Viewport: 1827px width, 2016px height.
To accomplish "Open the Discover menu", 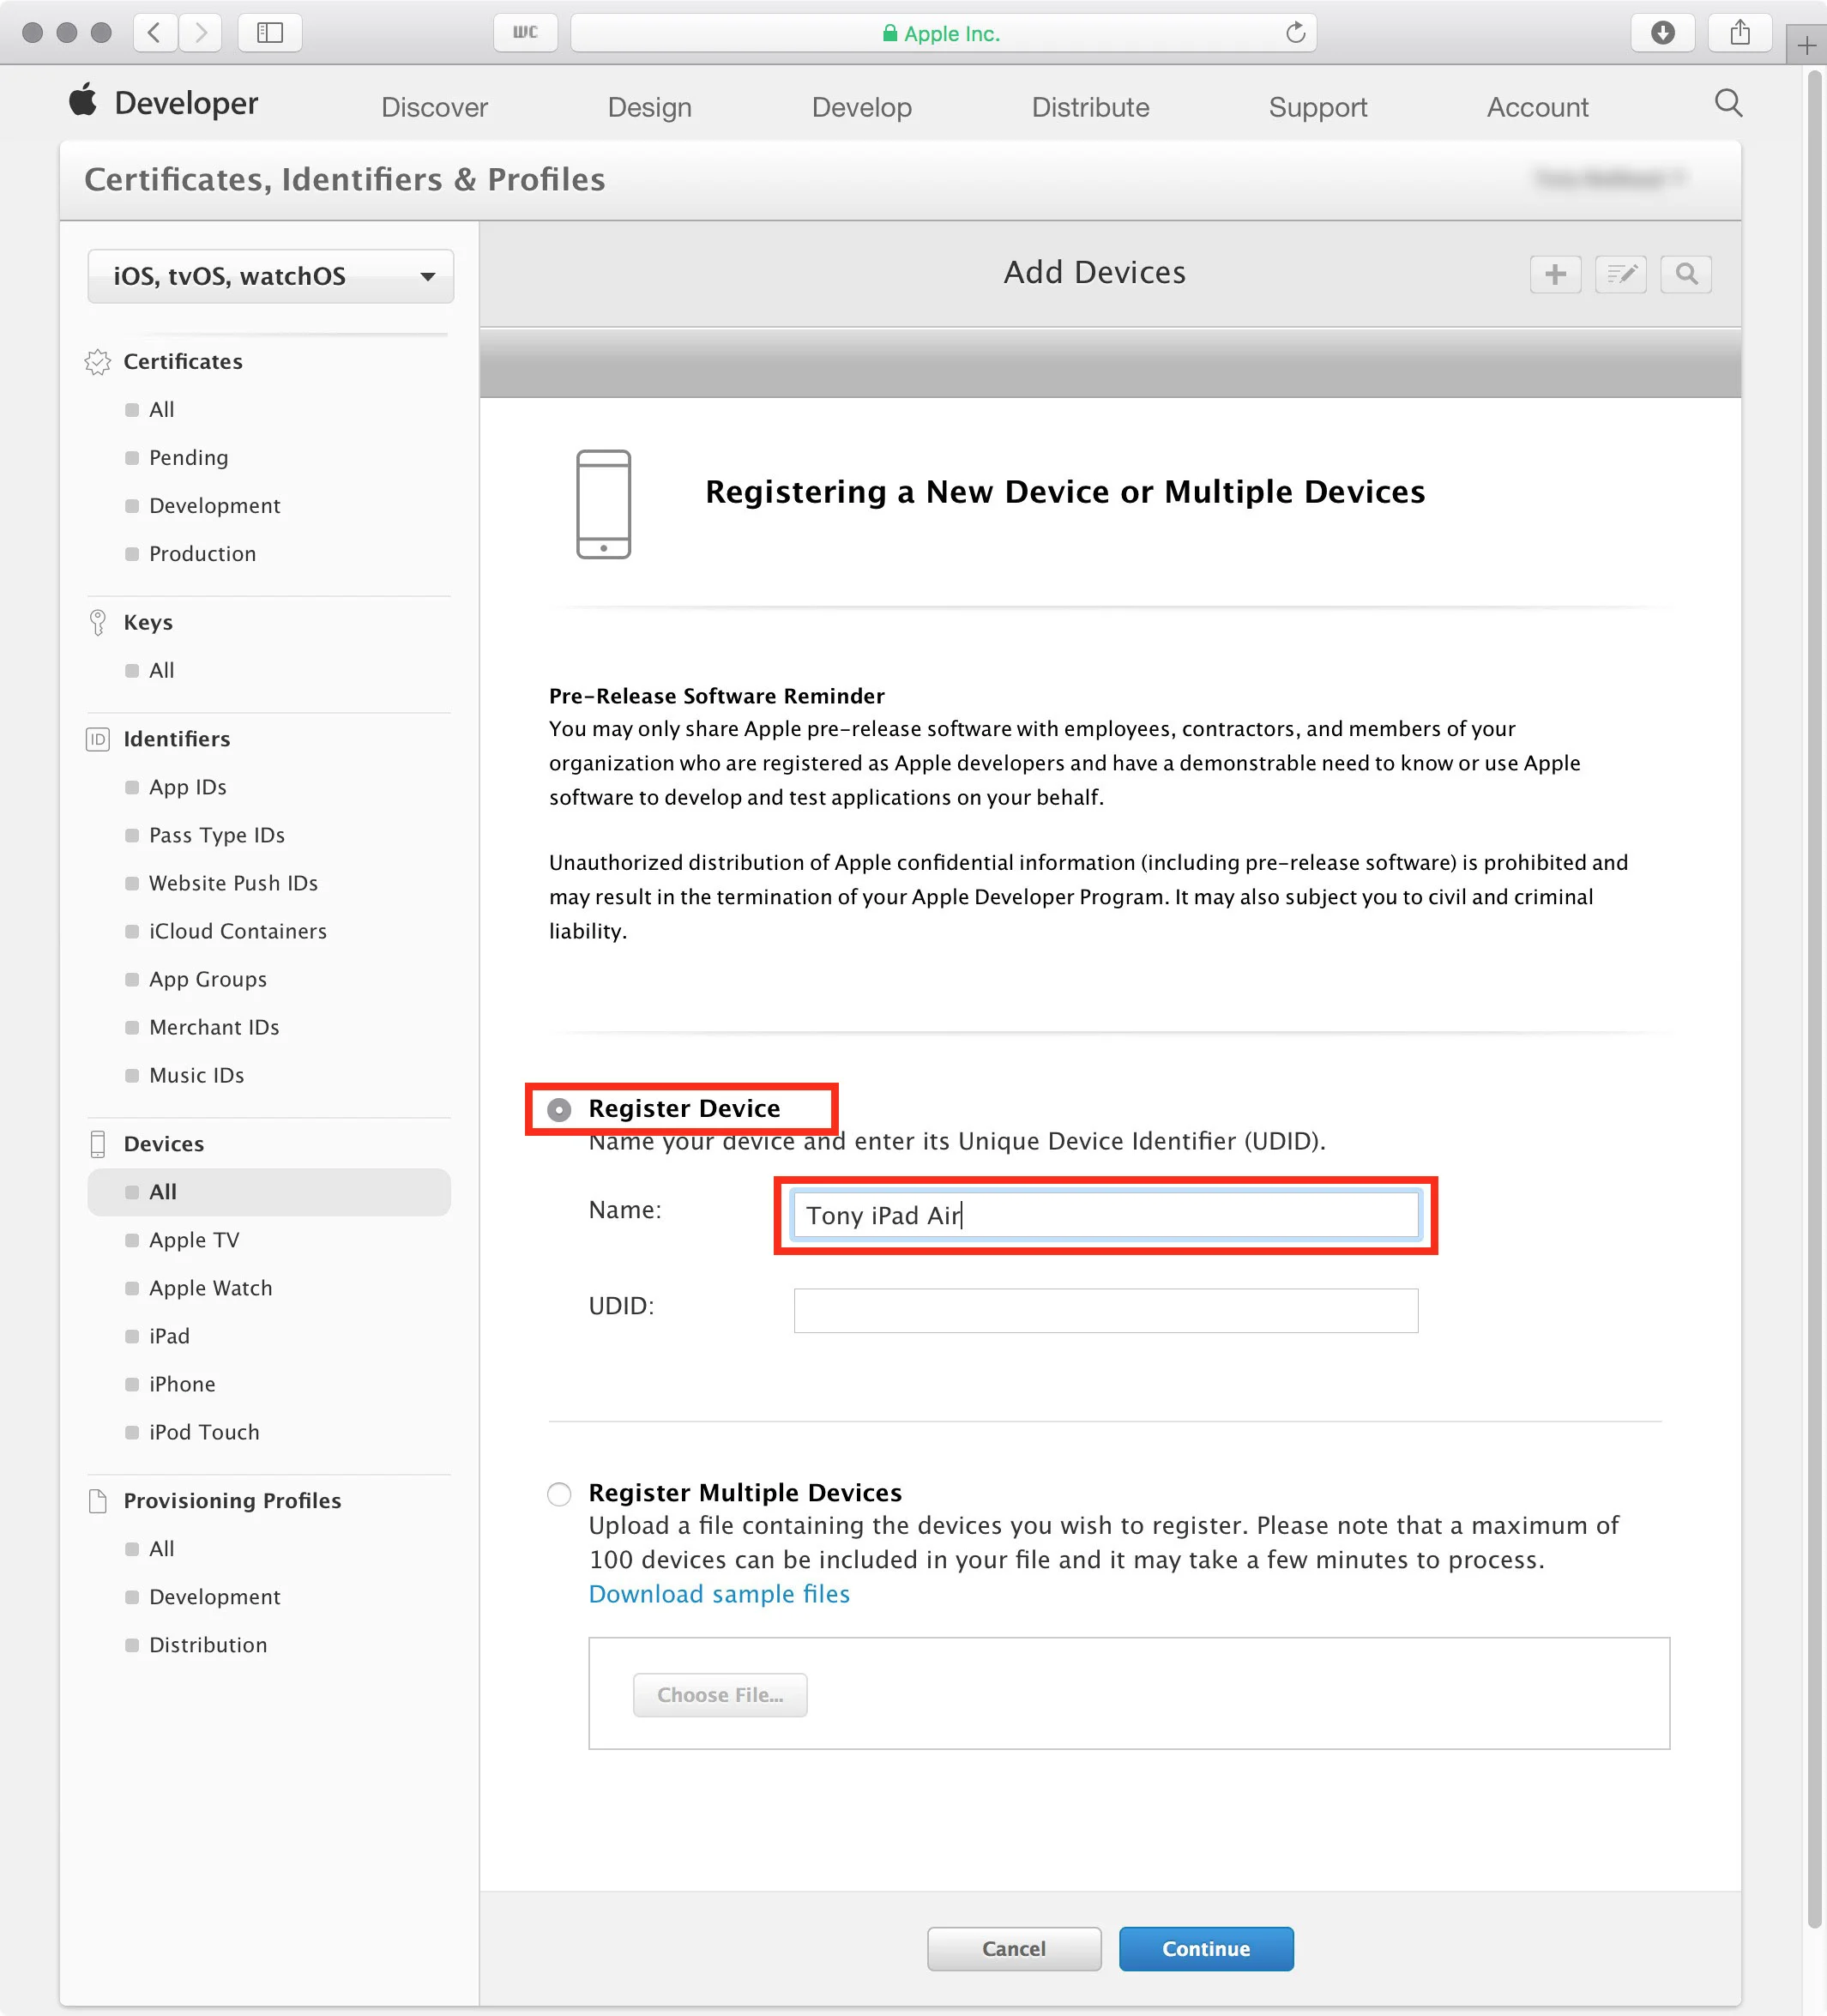I will (434, 107).
